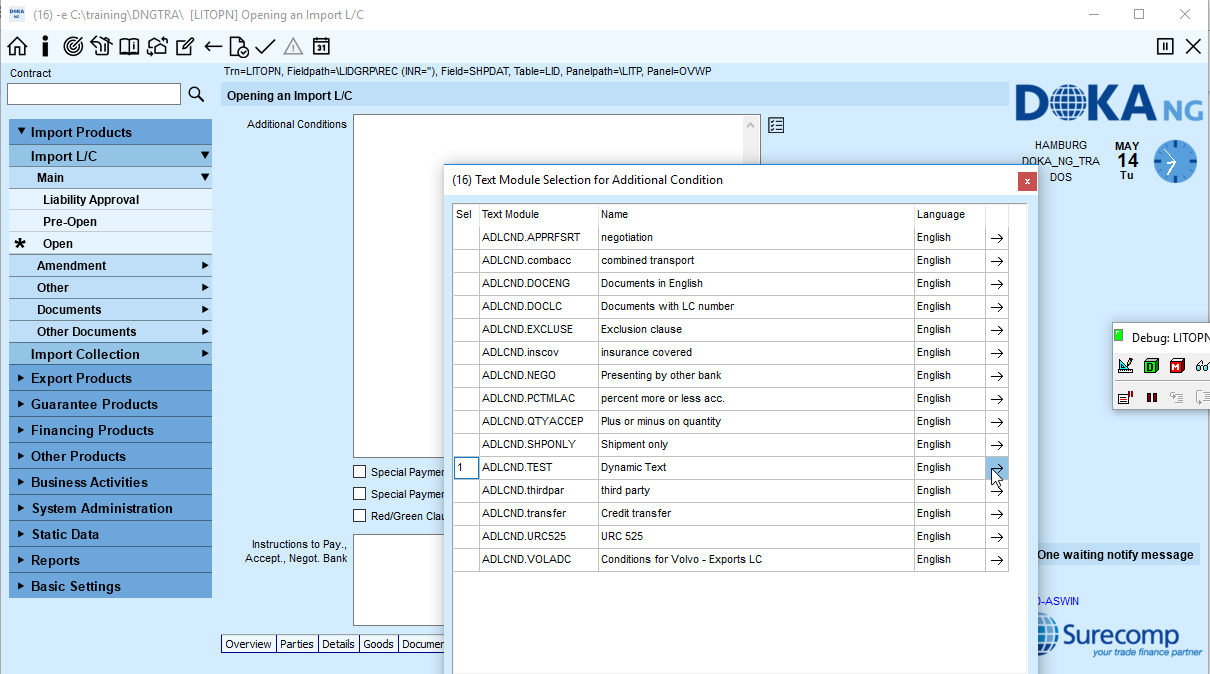Click the magnifier icon beside Contract field
This screenshot has width=1210, height=674.
pos(196,94)
